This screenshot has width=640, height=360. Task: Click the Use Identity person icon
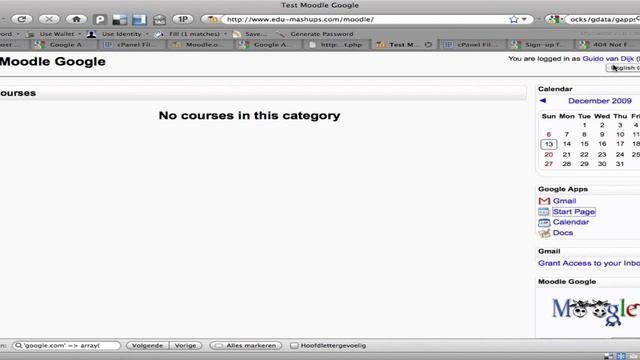pos(91,34)
